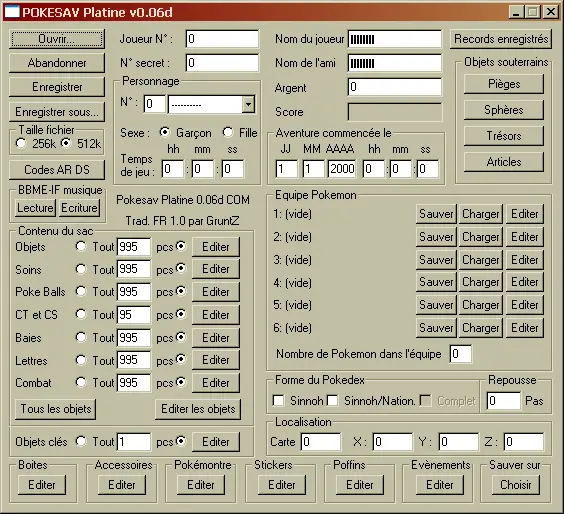The width and height of the screenshot is (564, 514).
Task: Click the Argent money field
Action: [x=395, y=87]
